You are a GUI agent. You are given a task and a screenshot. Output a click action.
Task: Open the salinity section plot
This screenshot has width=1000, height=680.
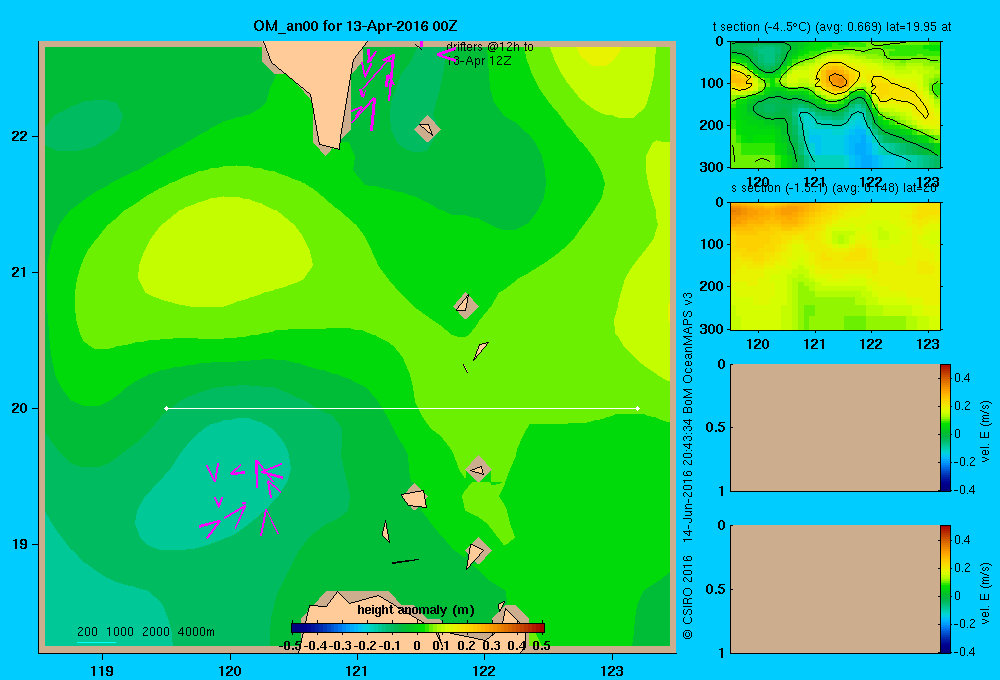tap(835, 266)
